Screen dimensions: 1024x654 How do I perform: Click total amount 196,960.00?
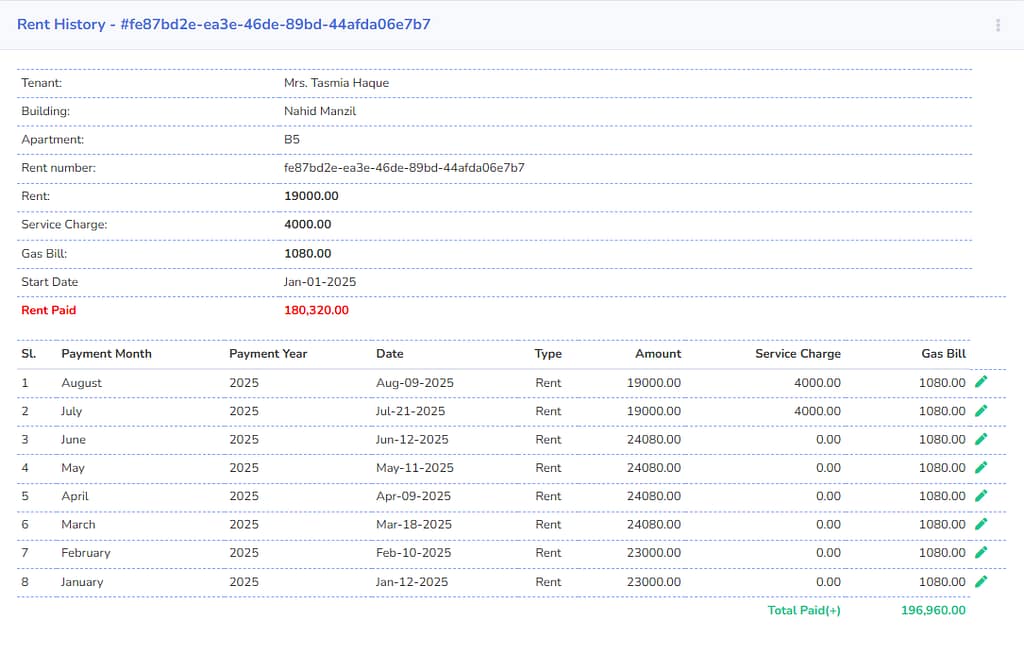[933, 610]
